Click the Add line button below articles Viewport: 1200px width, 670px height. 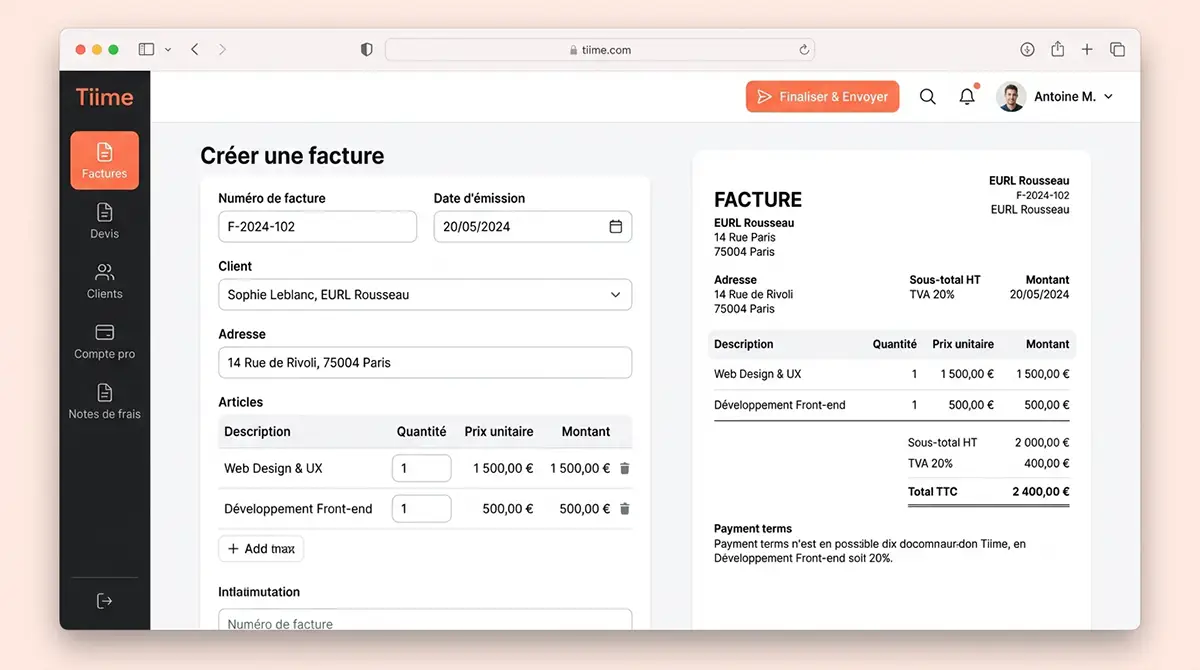260,549
